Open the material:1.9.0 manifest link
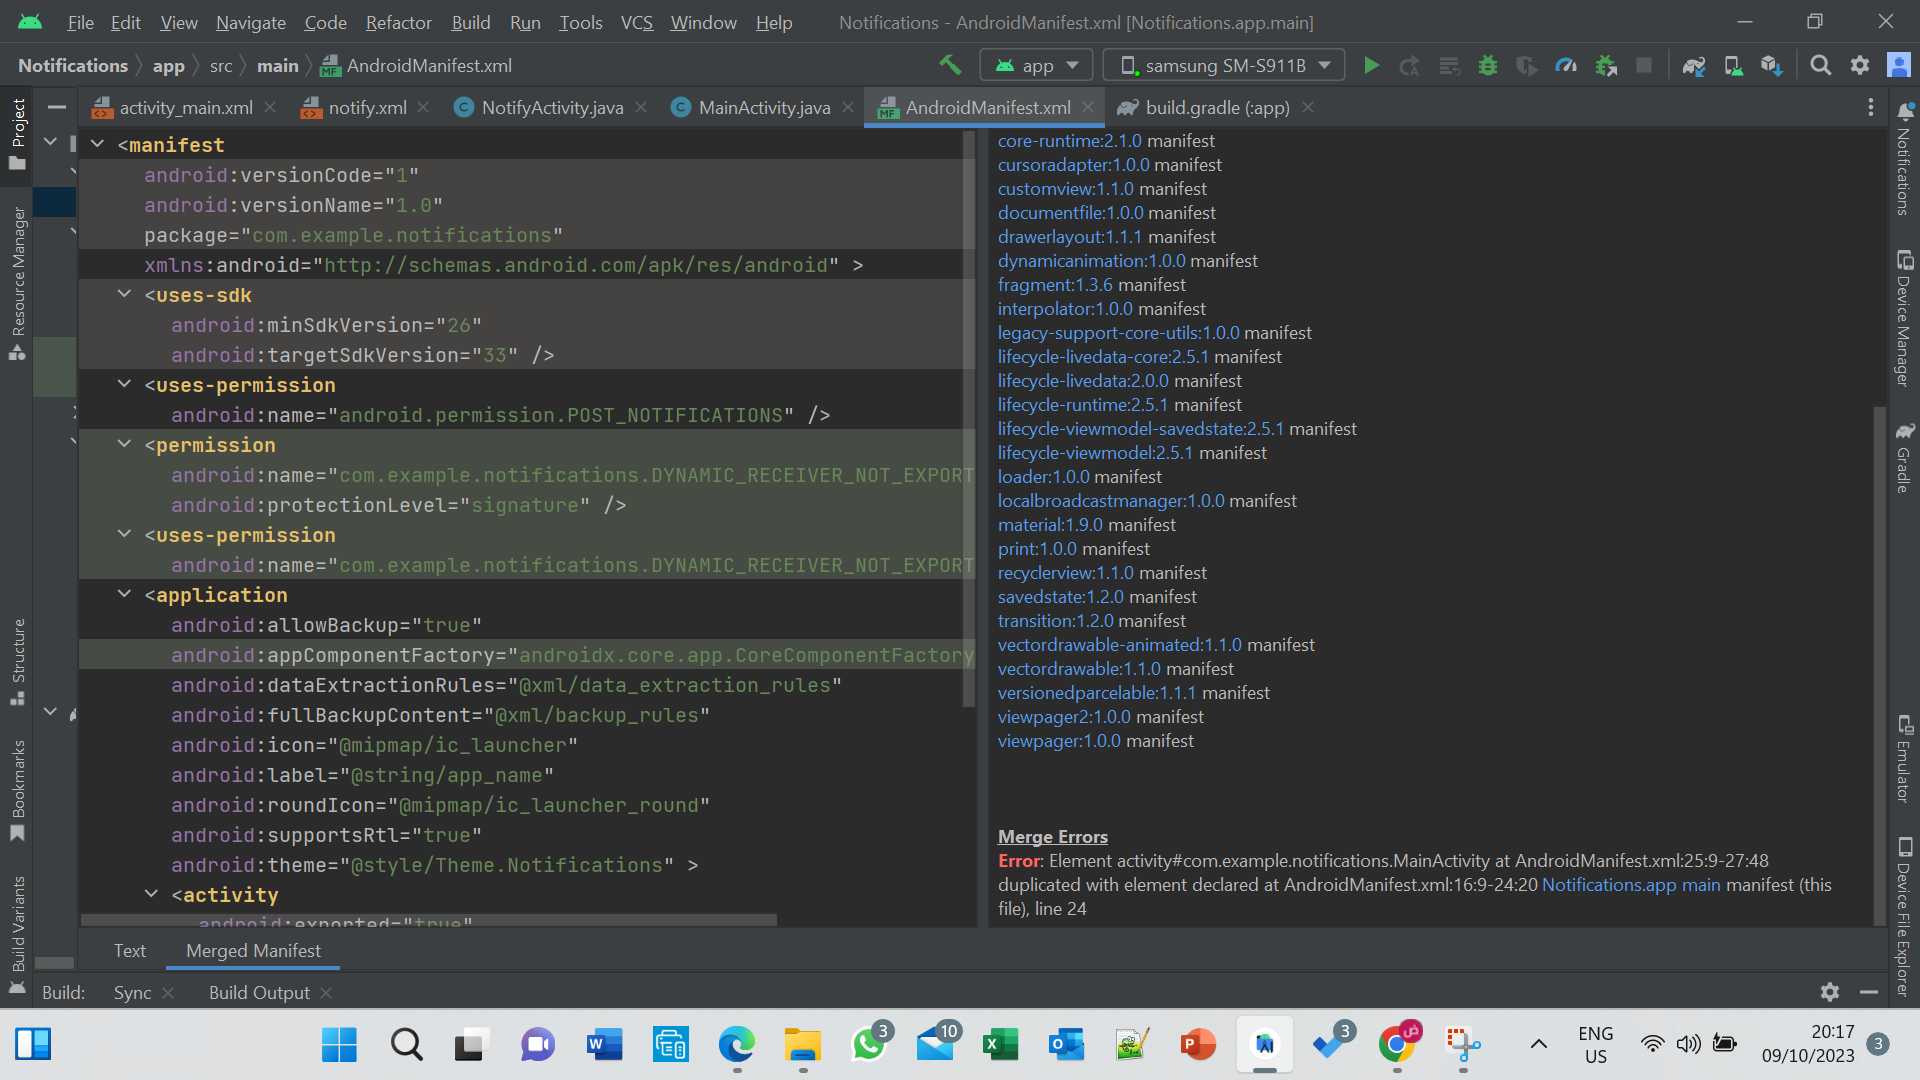 coord(1050,525)
